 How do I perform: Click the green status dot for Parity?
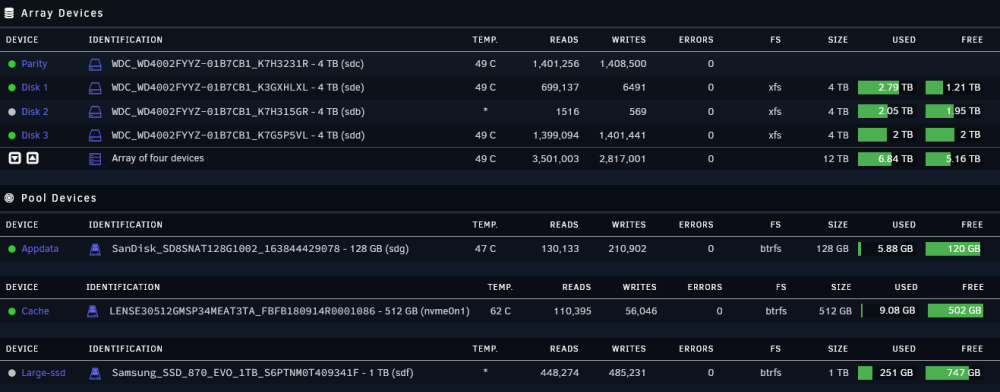coord(11,64)
